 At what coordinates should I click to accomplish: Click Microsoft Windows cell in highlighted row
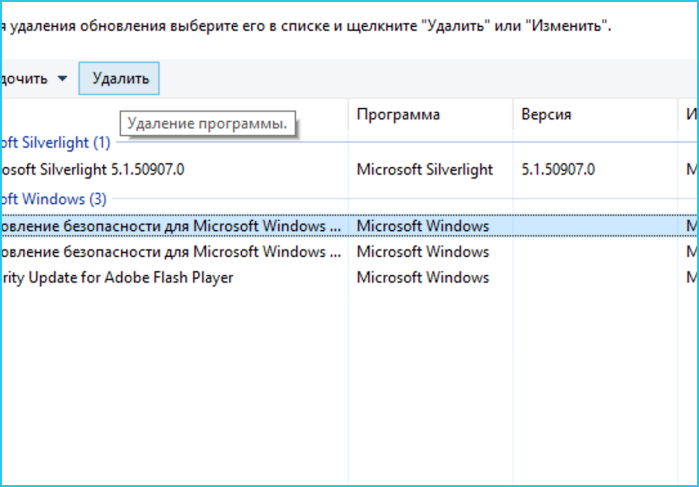[423, 226]
